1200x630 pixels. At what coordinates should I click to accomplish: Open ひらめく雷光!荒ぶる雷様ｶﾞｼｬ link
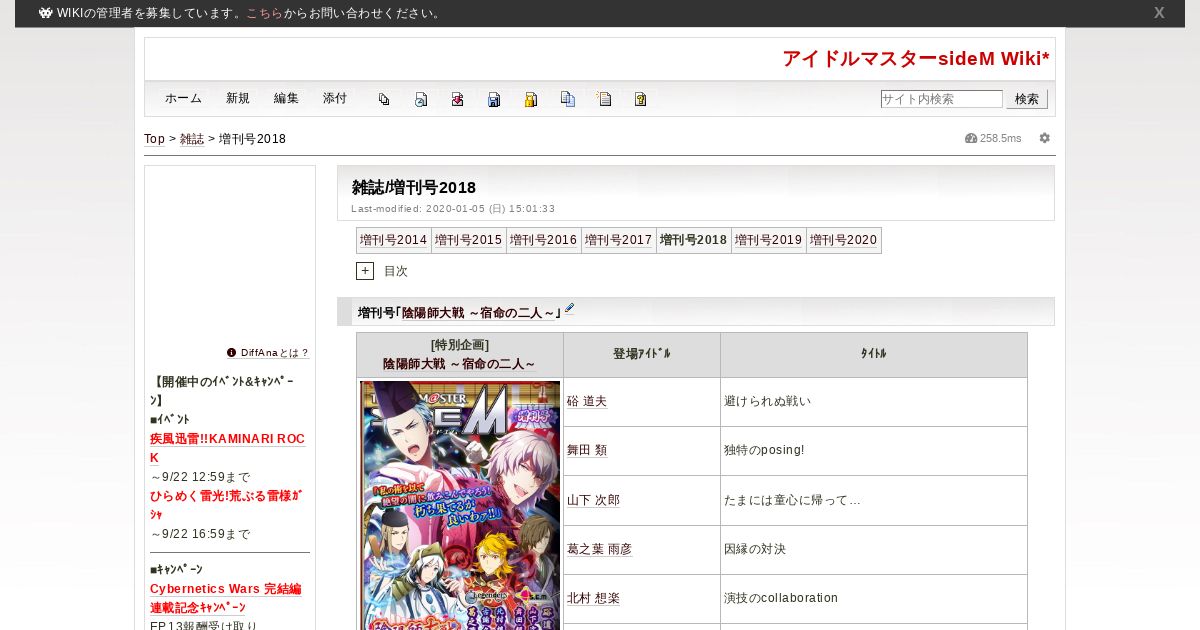(226, 504)
